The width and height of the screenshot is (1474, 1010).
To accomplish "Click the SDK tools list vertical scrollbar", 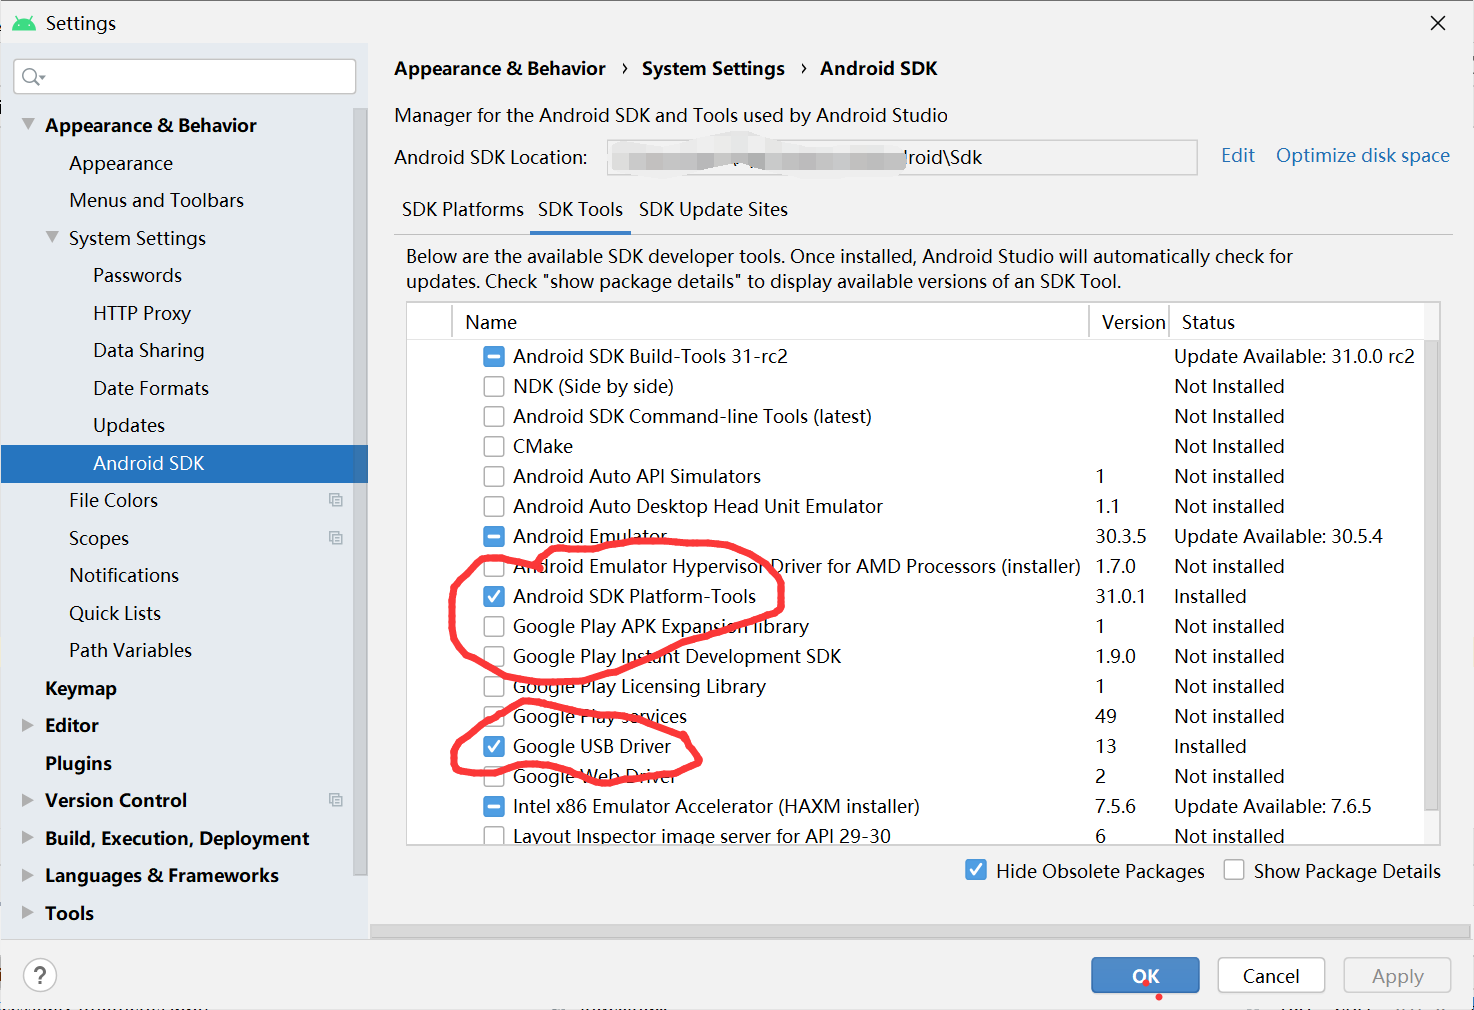I will point(1432,575).
